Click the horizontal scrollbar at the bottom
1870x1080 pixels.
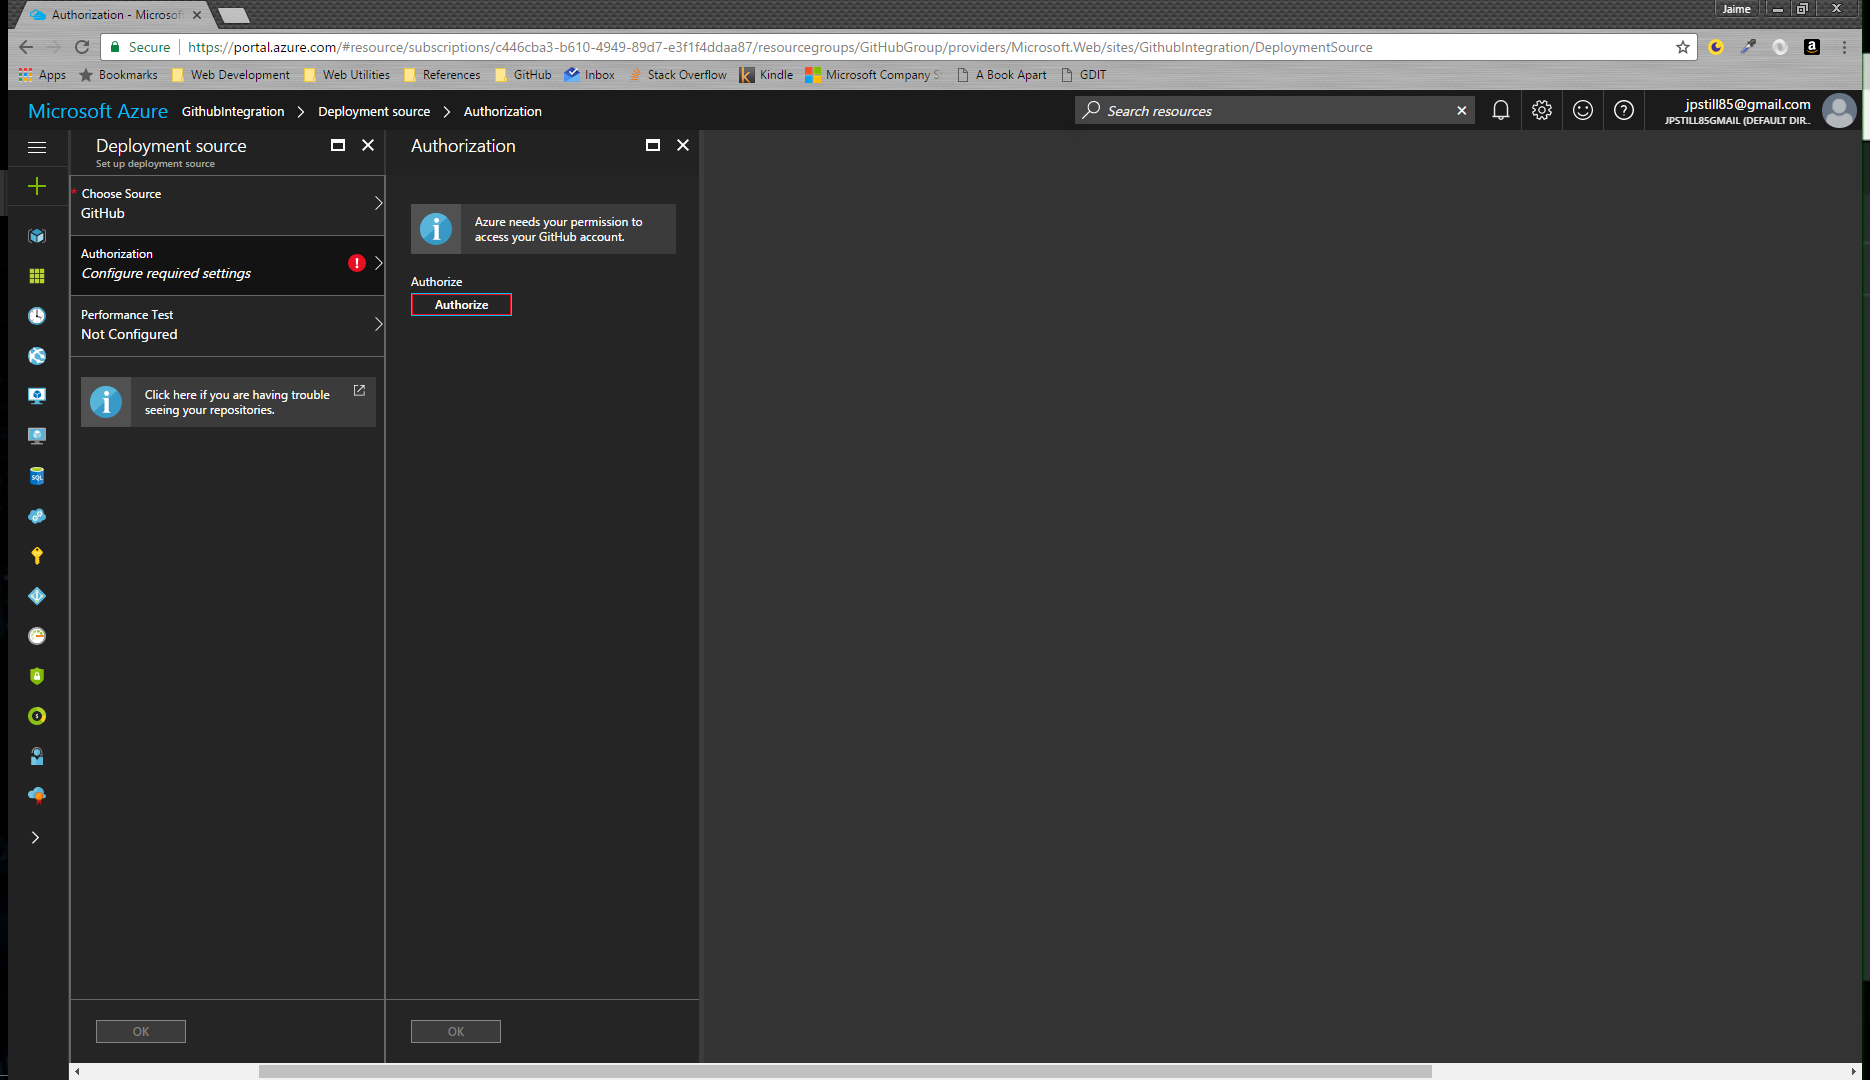point(845,1071)
